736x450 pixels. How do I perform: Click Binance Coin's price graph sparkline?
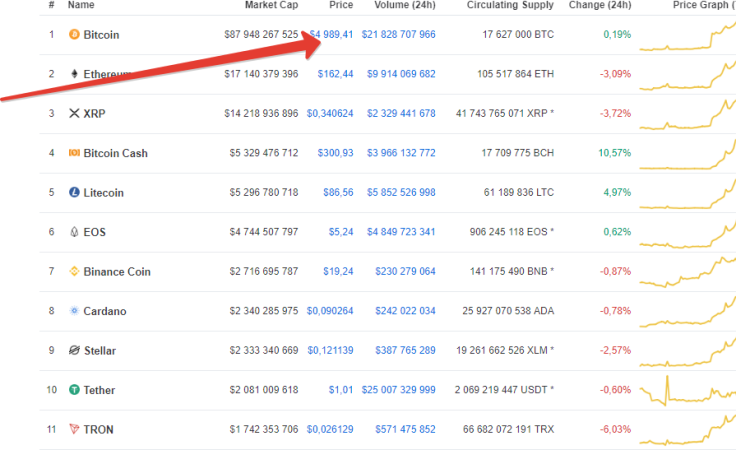coord(688,271)
